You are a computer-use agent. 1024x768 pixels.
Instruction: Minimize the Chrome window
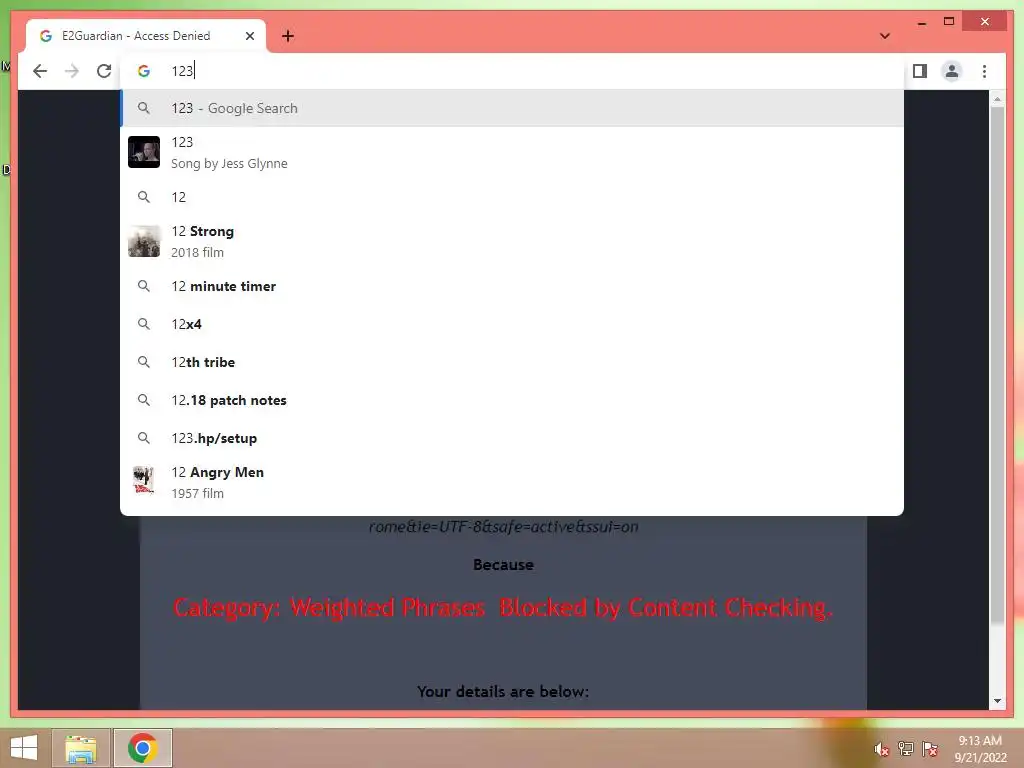pos(921,22)
